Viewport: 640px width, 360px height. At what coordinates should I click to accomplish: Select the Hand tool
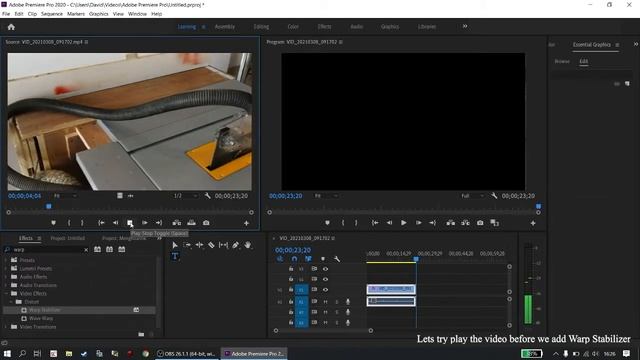click(x=248, y=245)
